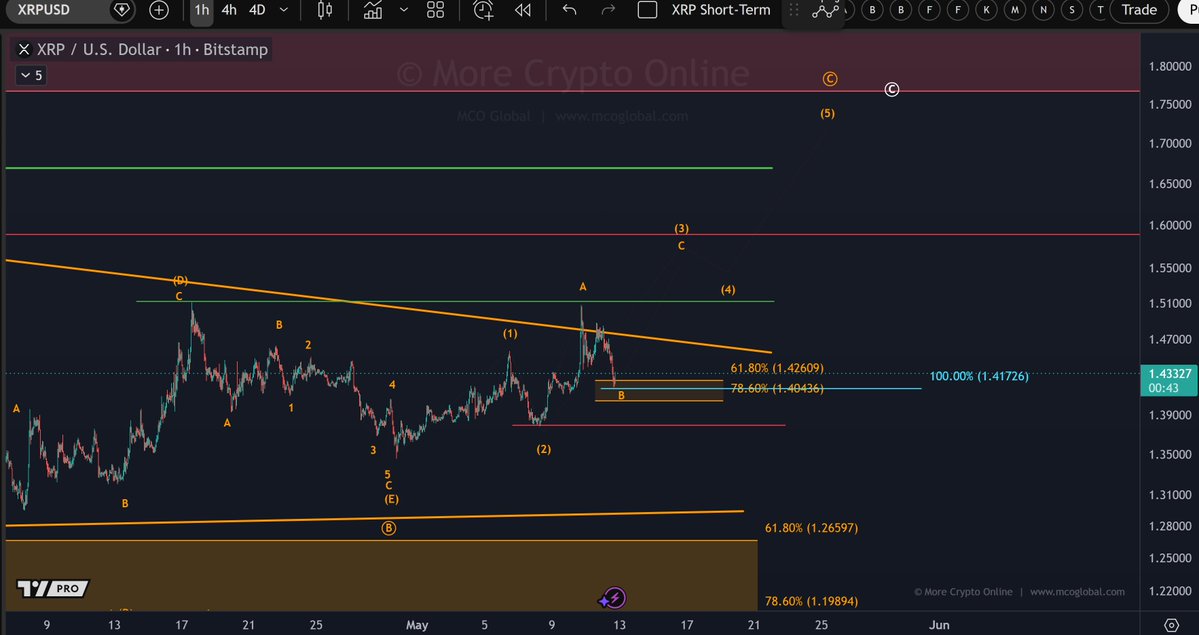Select the white circled C wave label
This screenshot has height=635, width=1199.
pyautogui.click(x=892, y=90)
